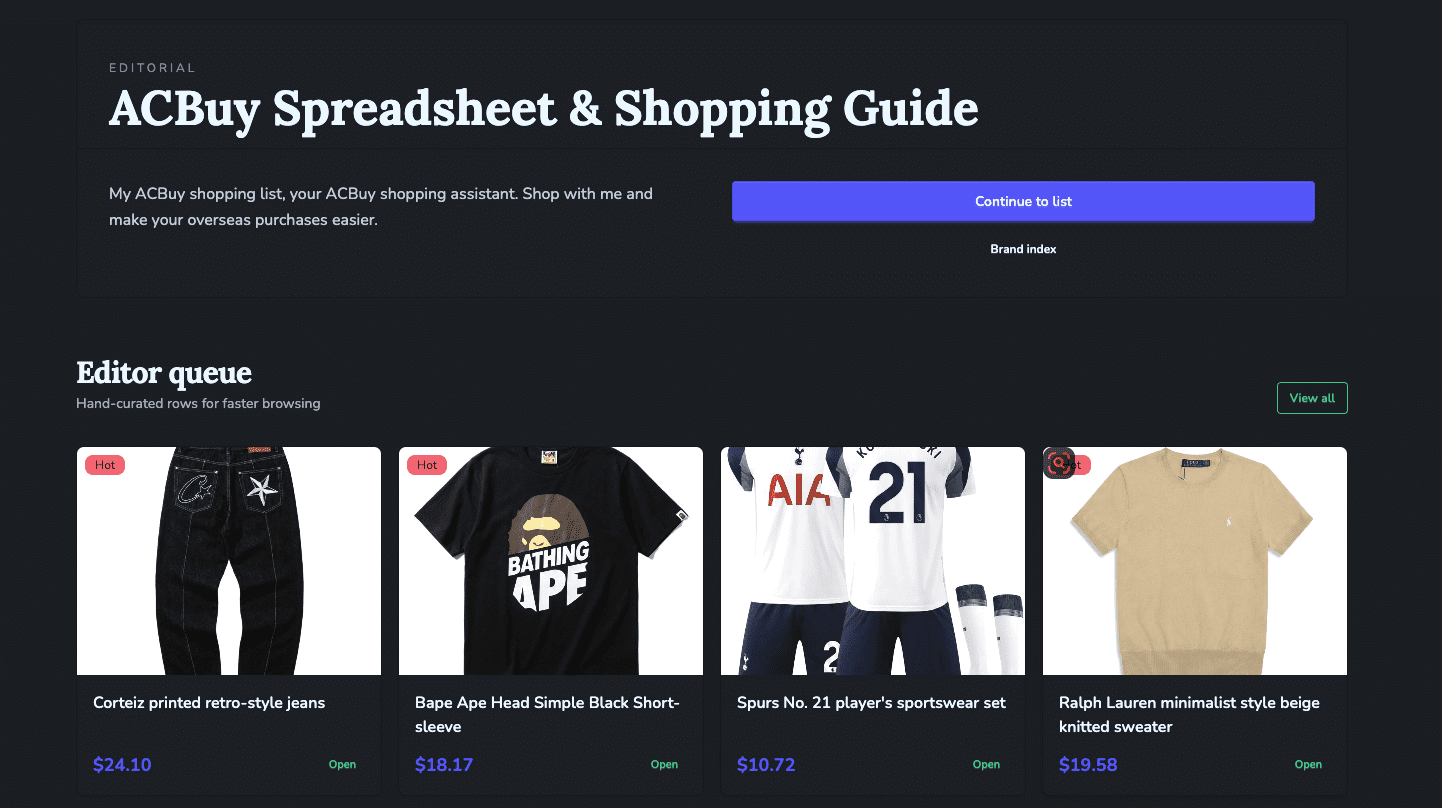Click the image search icon on sweater card

pos(1059,463)
